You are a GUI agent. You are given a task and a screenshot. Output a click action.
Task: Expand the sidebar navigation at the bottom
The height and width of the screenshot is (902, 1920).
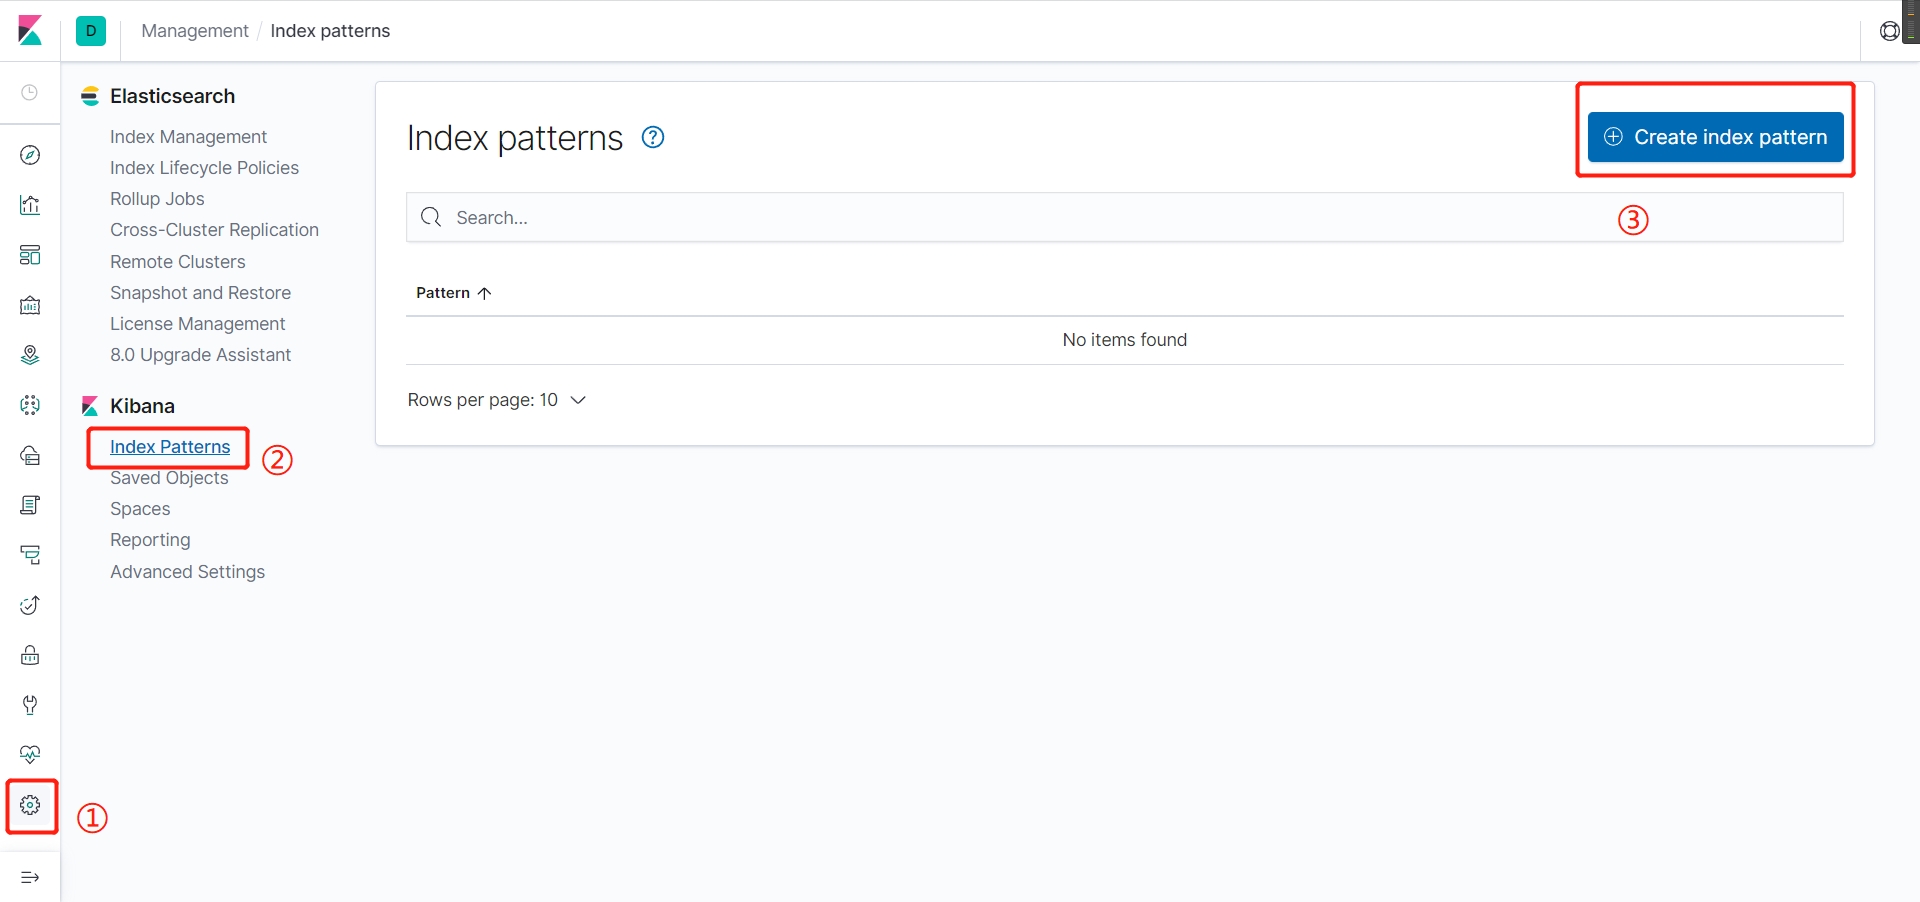(30, 877)
